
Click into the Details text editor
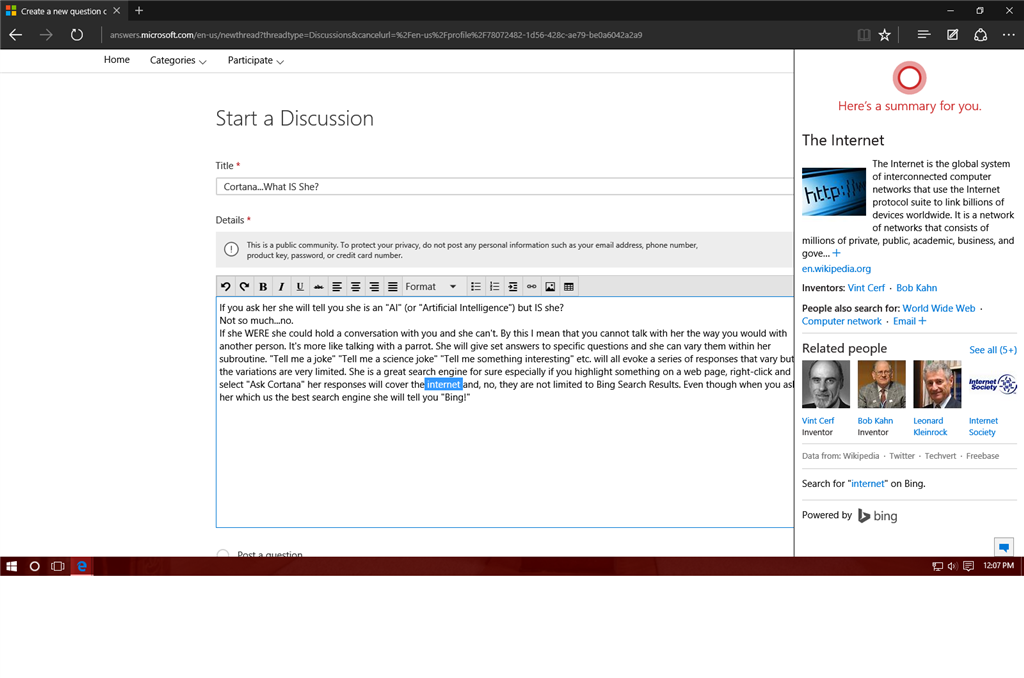505,412
